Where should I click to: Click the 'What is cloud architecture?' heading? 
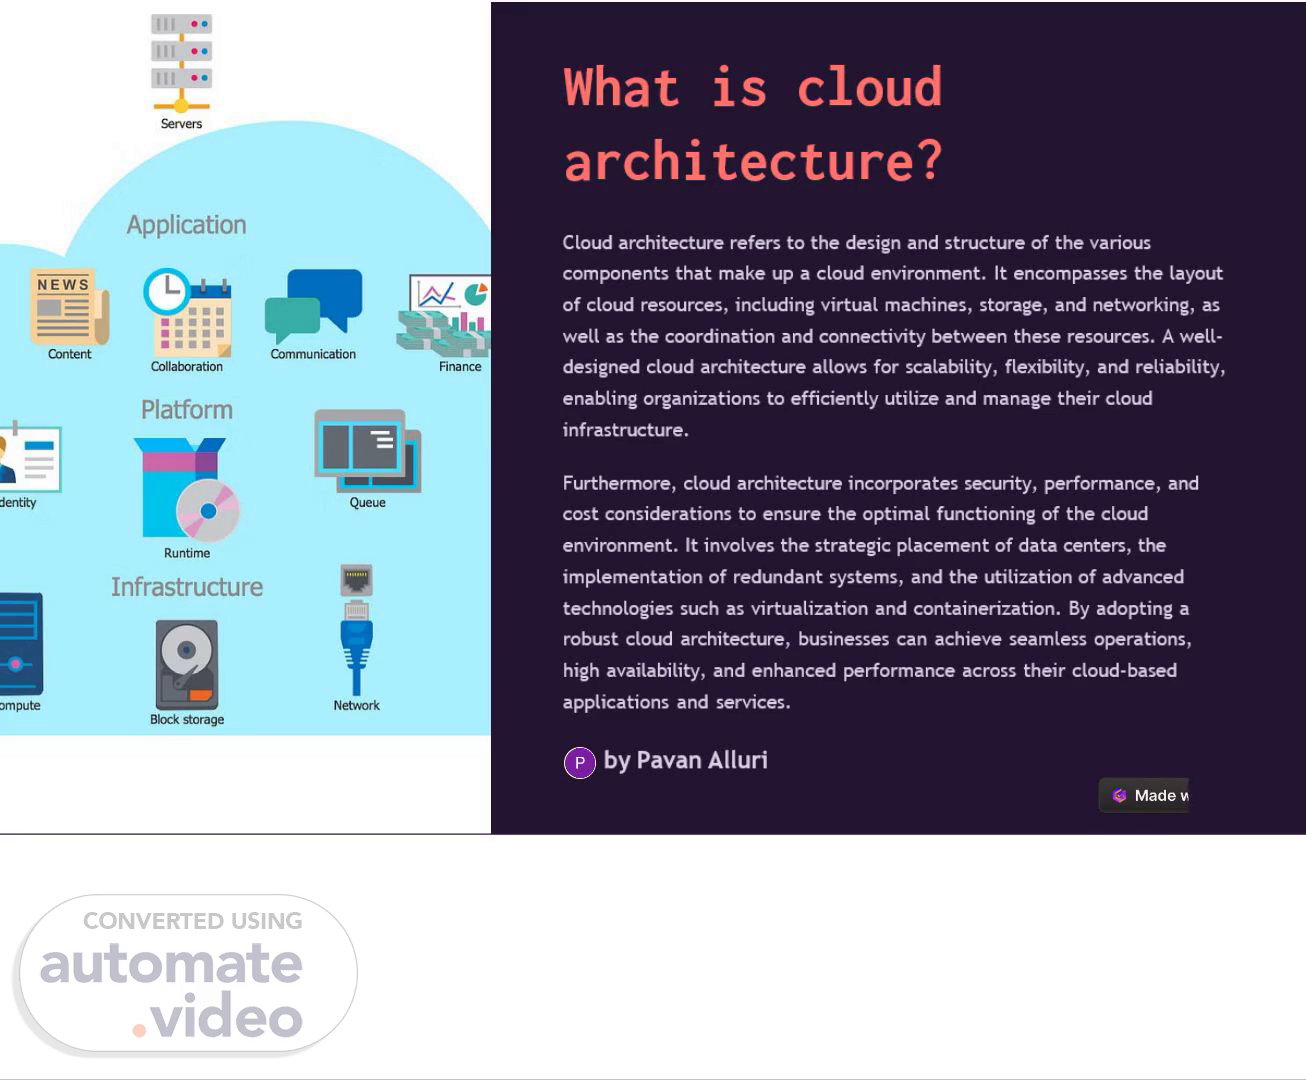click(x=752, y=124)
